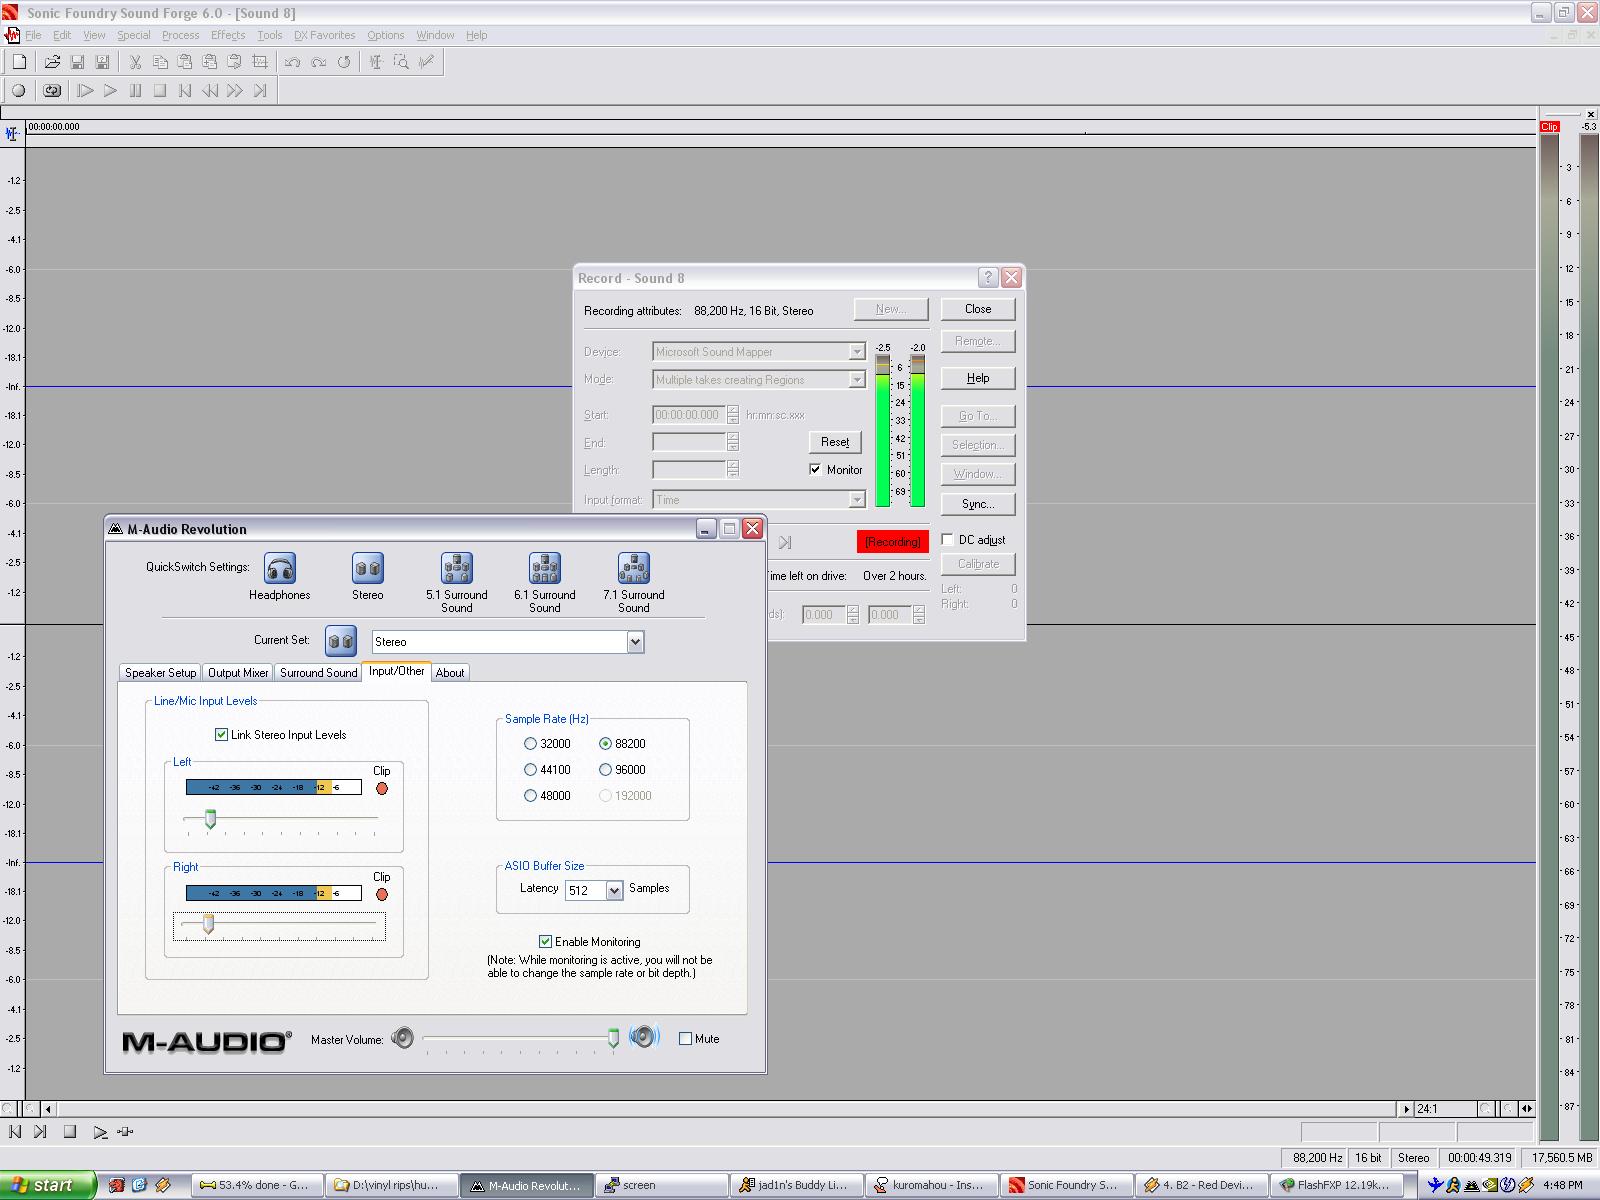Click the Record button in transport toolbar
The height and width of the screenshot is (1200, 1600).
18,91
